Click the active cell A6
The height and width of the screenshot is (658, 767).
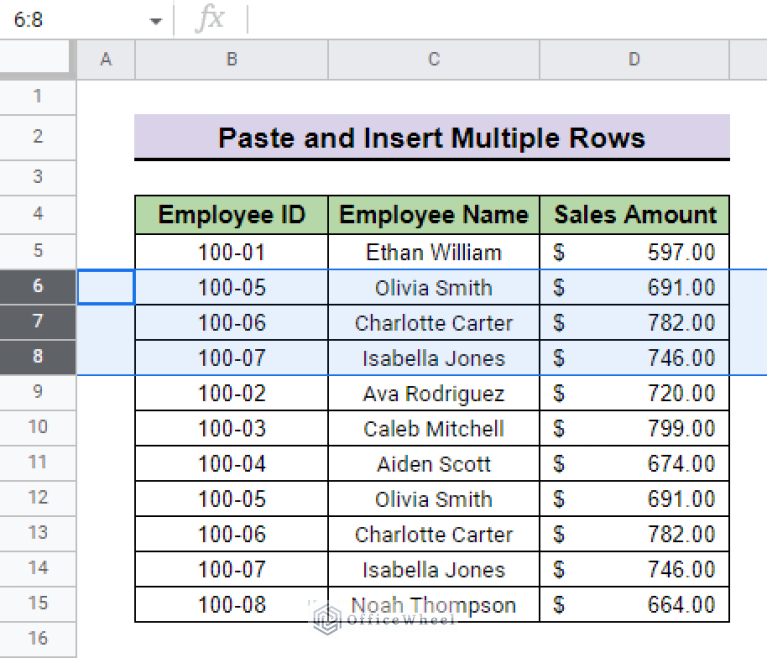pyautogui.click(x=106, y=287)
